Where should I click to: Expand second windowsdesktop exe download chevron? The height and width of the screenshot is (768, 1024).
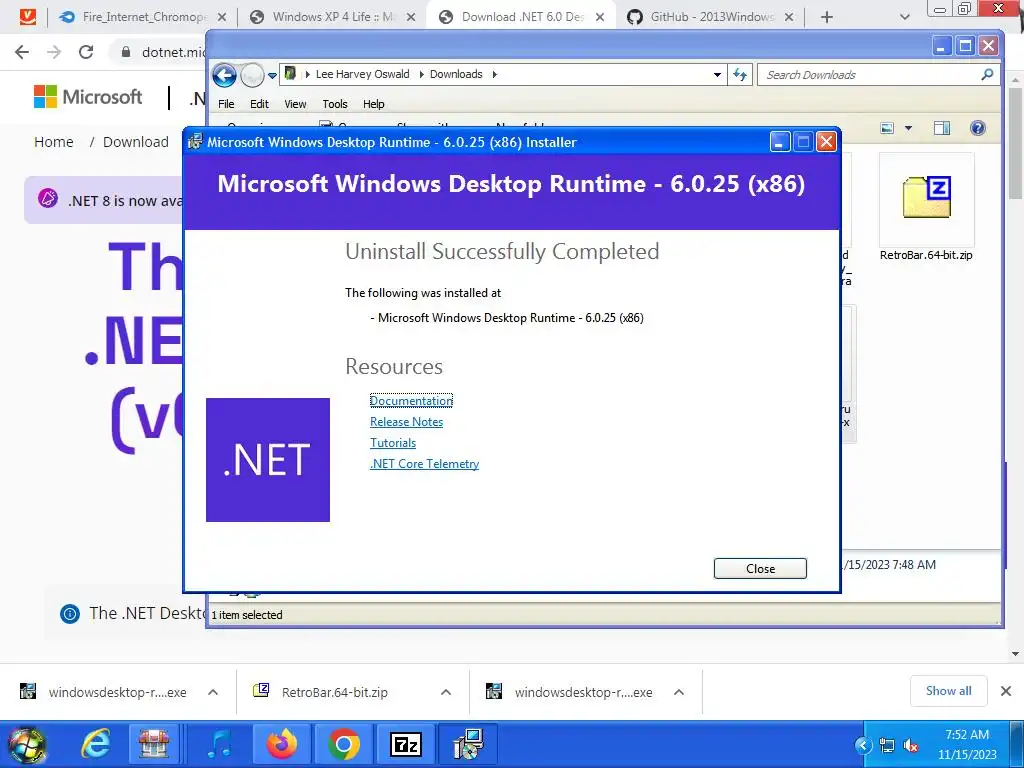click(x=679, y=692)
